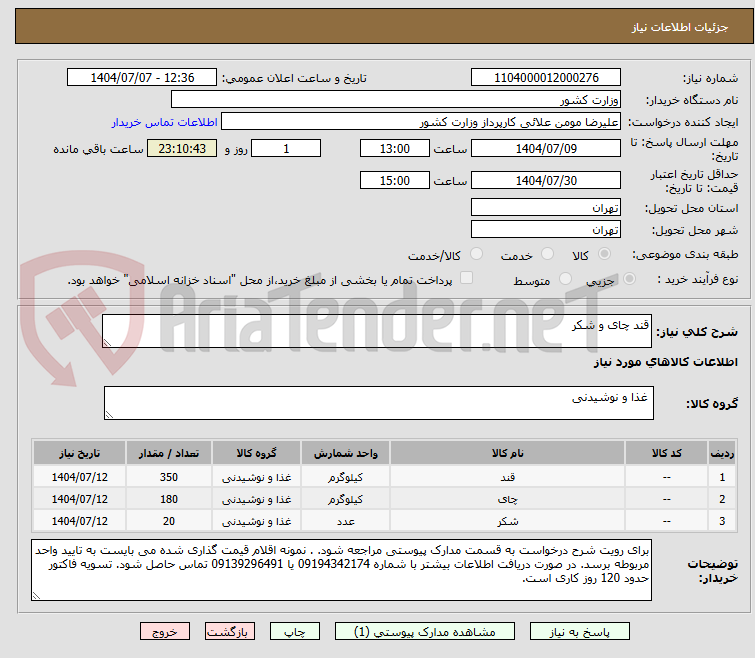755x658 pixels.
Task: Select the خدمت radio option
Action: [547, 255]
